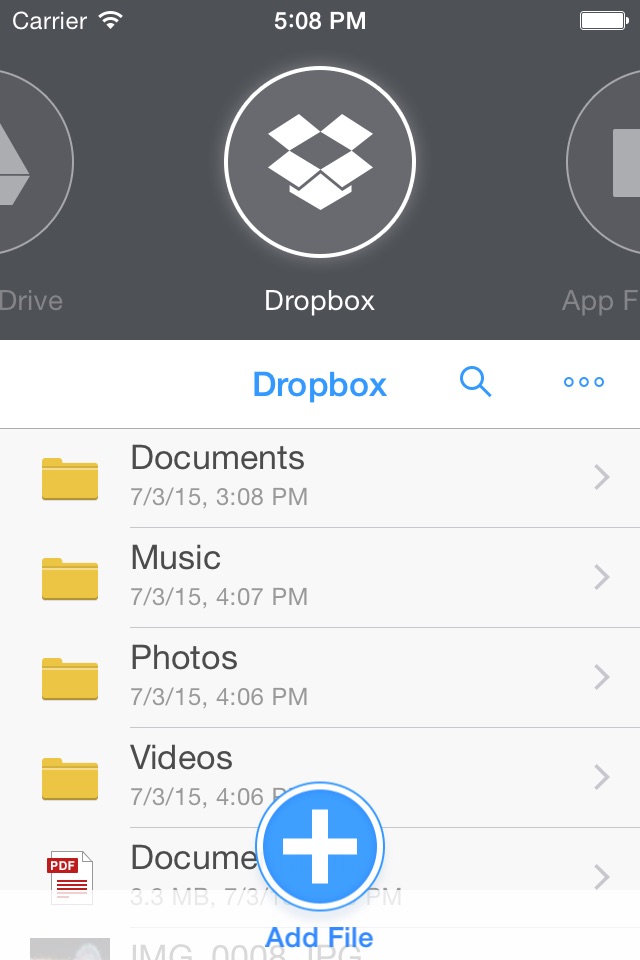This screenshot has width=640, height=960.
Task: Tap the 5:08 PM status bar clock
Action: [320, 21]
